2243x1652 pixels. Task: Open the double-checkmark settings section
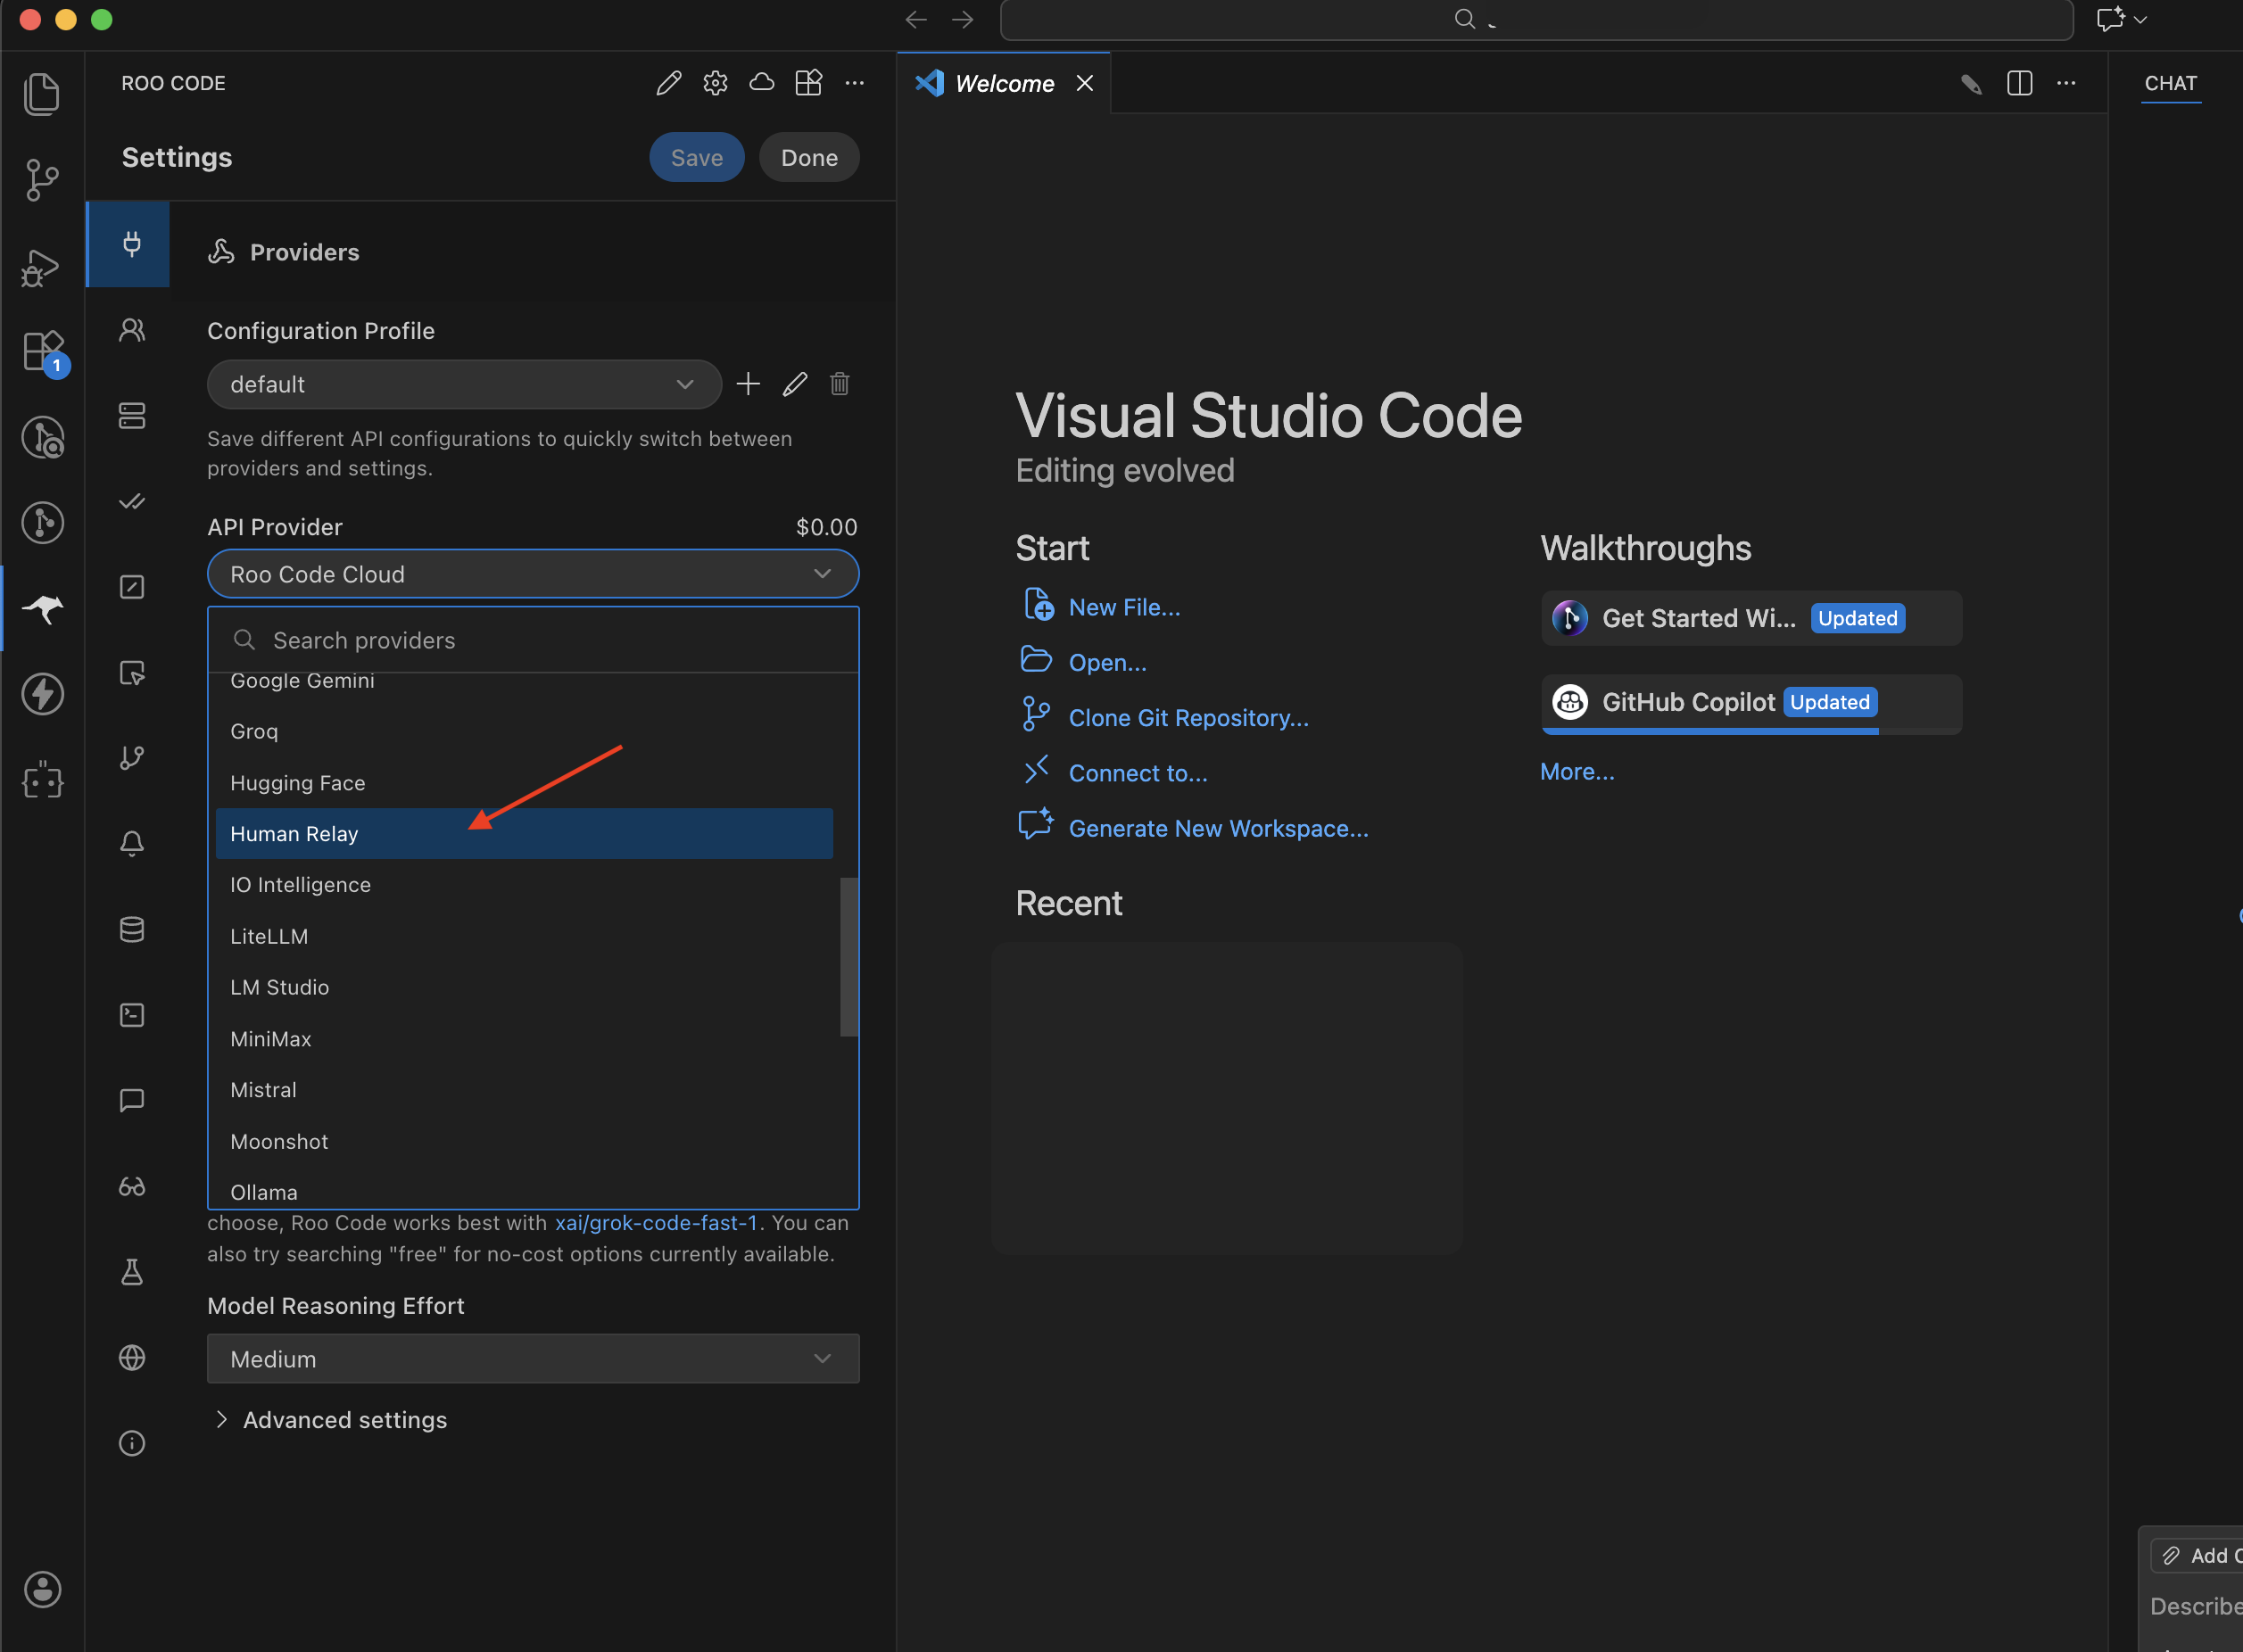[132, 501]
